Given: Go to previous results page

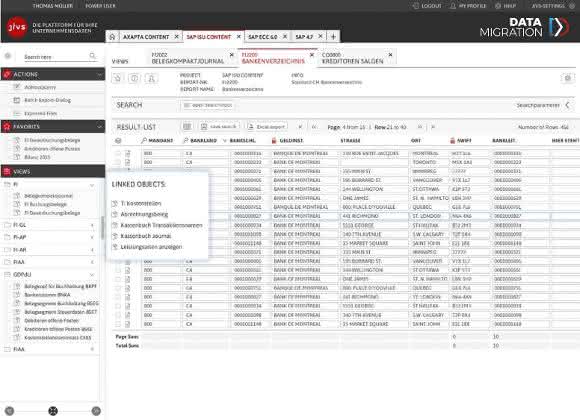Looking at the screenshot, I should coord(314,127).
